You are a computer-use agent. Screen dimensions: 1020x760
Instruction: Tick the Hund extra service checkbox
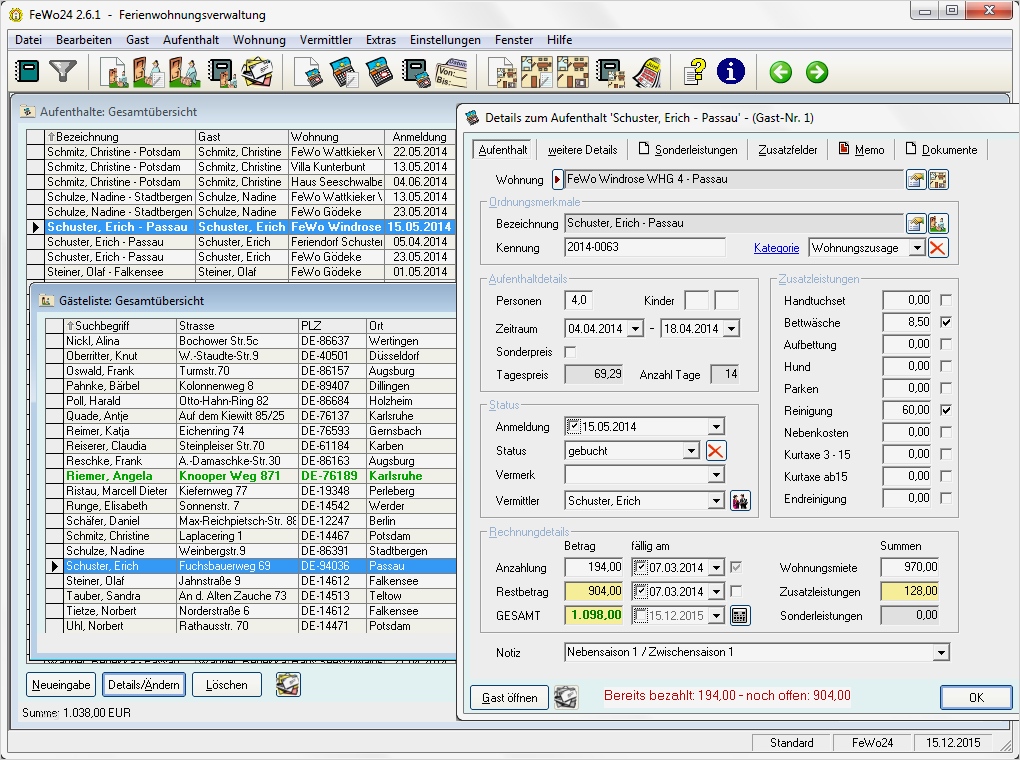[946, 367]
